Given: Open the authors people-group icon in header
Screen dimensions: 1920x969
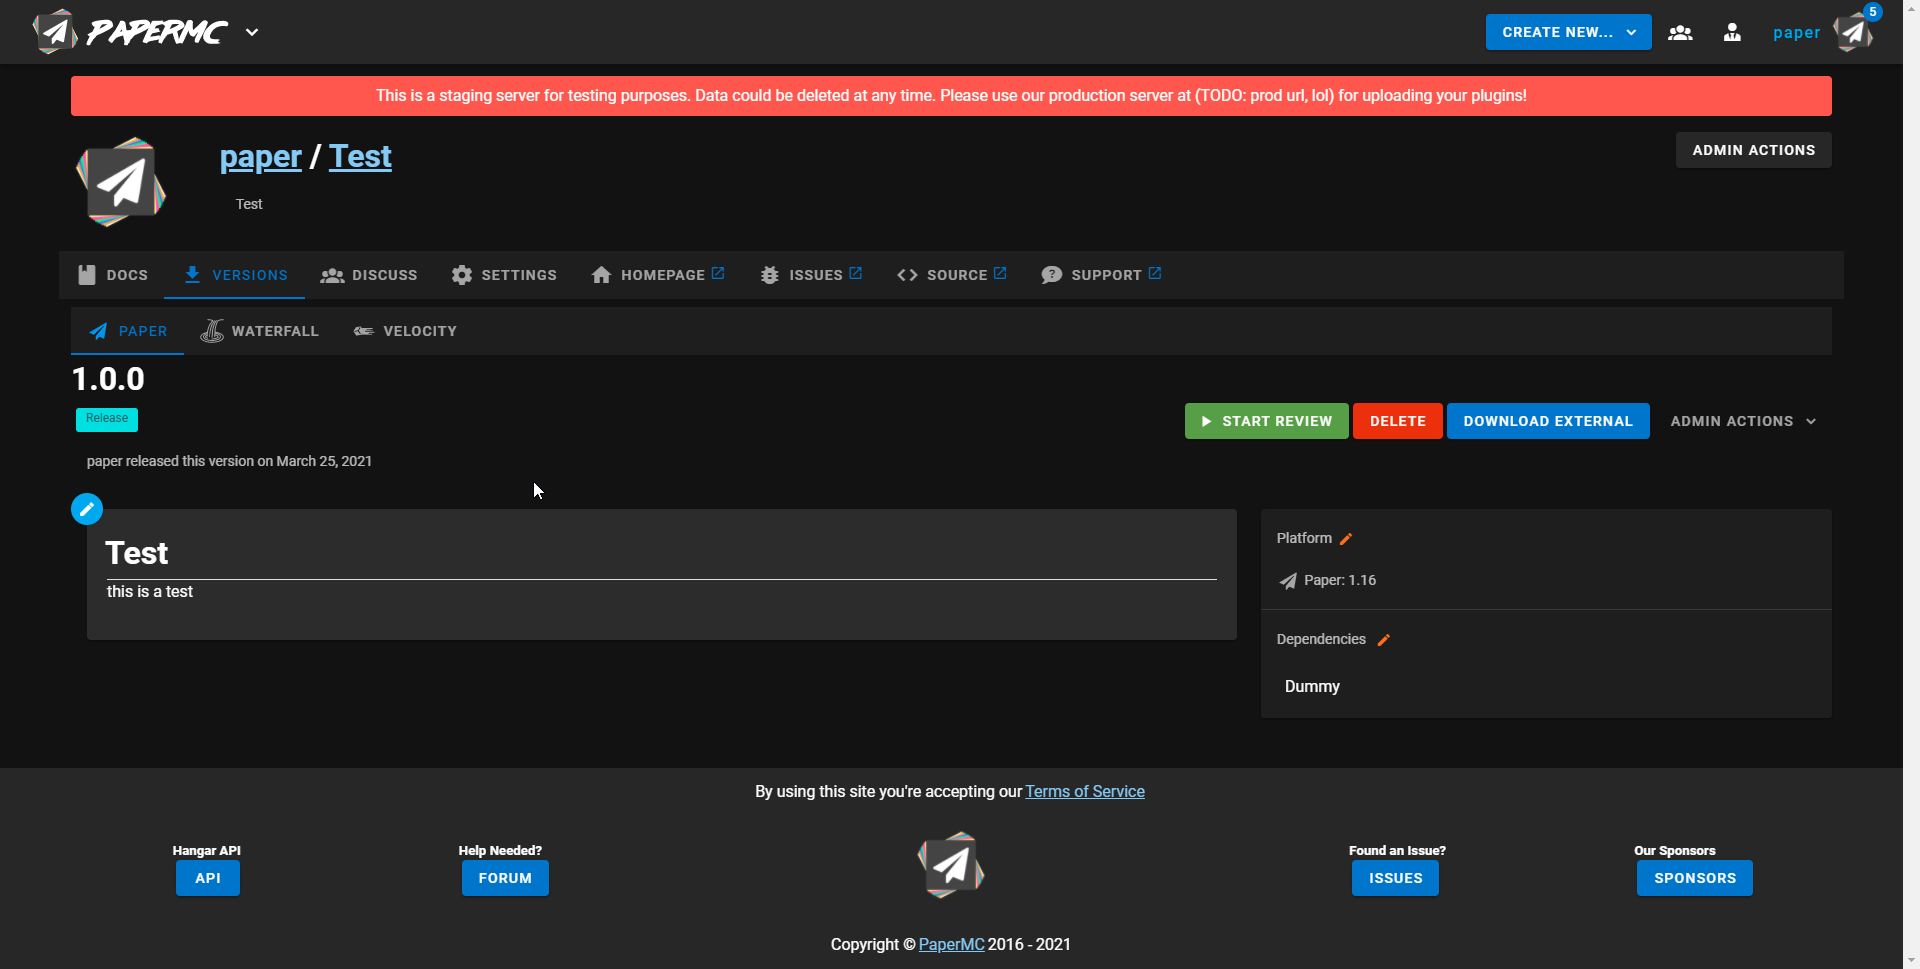Looking at the screenshot, I should coord(1680,32).
